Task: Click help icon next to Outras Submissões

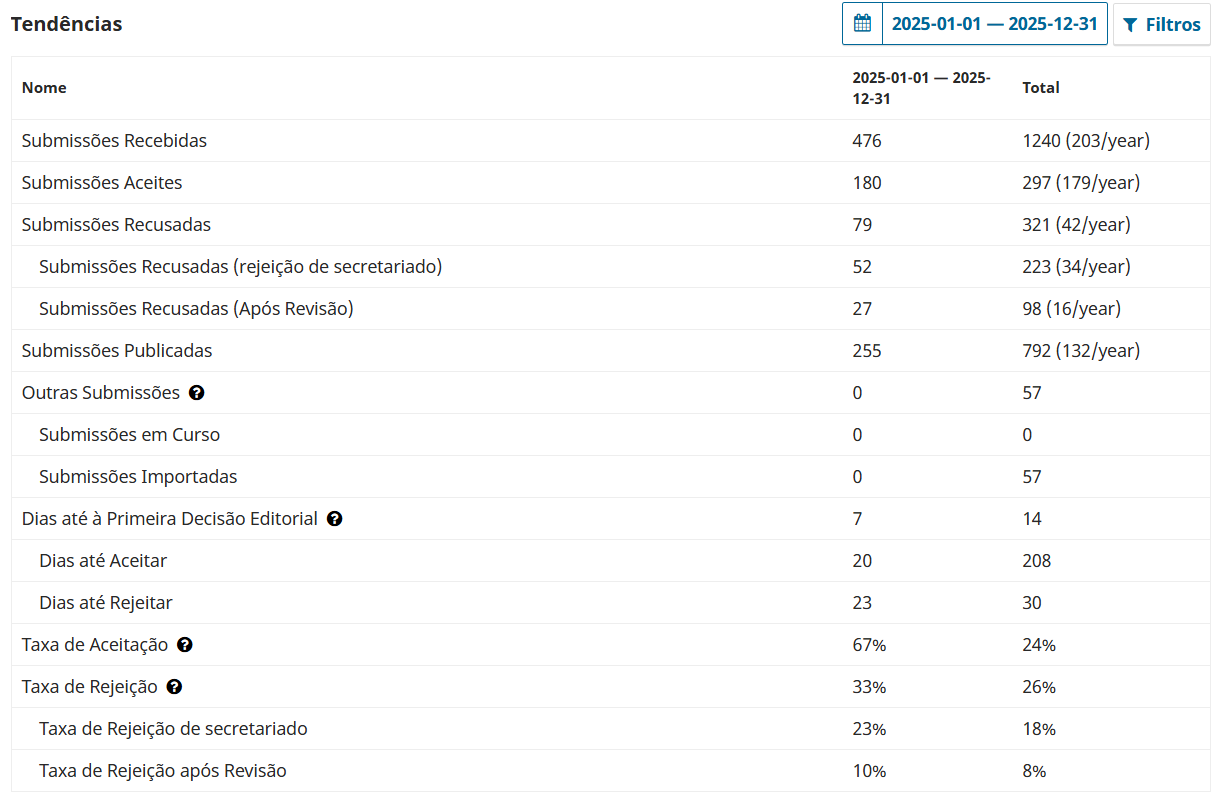Action: (x=197, y=393)
